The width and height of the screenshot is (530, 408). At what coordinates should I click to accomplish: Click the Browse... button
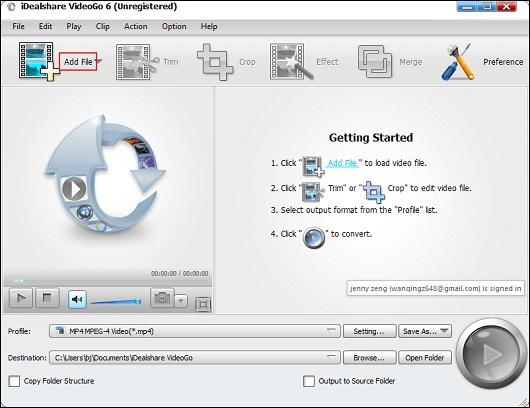coord(369,358)
